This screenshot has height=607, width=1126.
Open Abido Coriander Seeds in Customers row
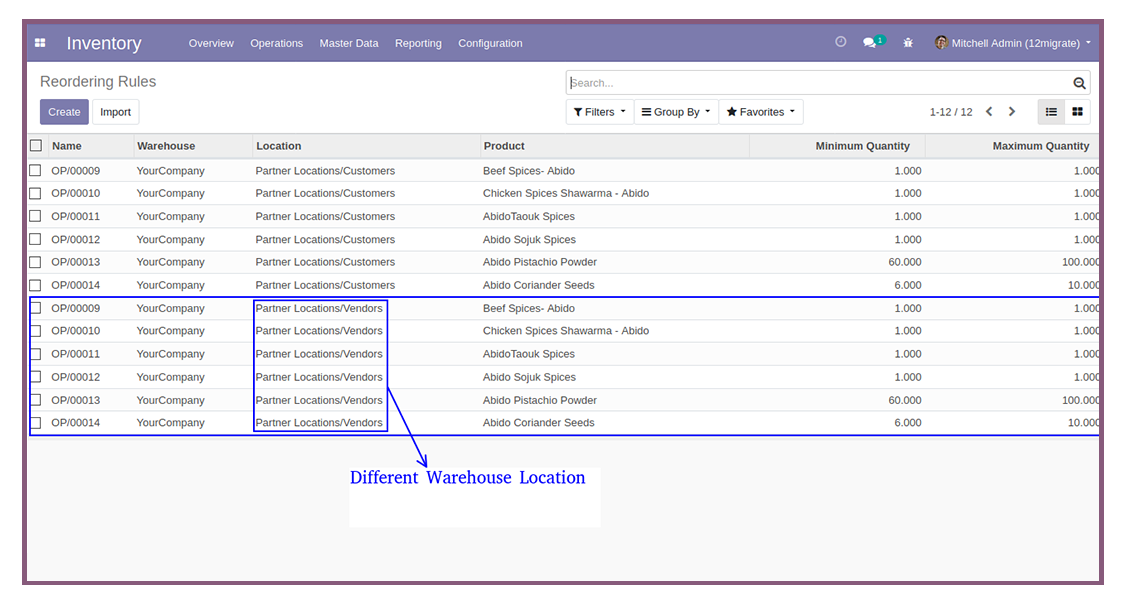click(539, 285)
